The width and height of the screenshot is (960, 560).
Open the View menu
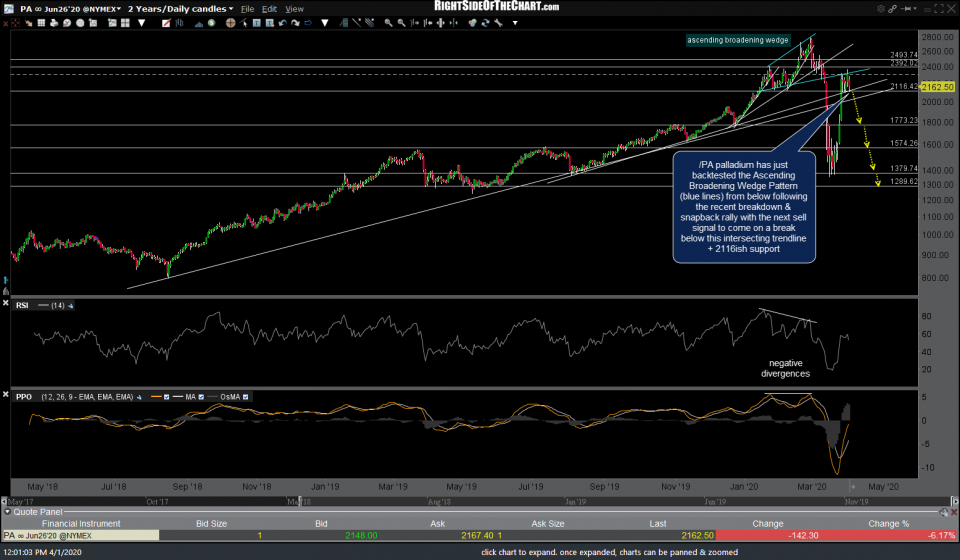294,8
